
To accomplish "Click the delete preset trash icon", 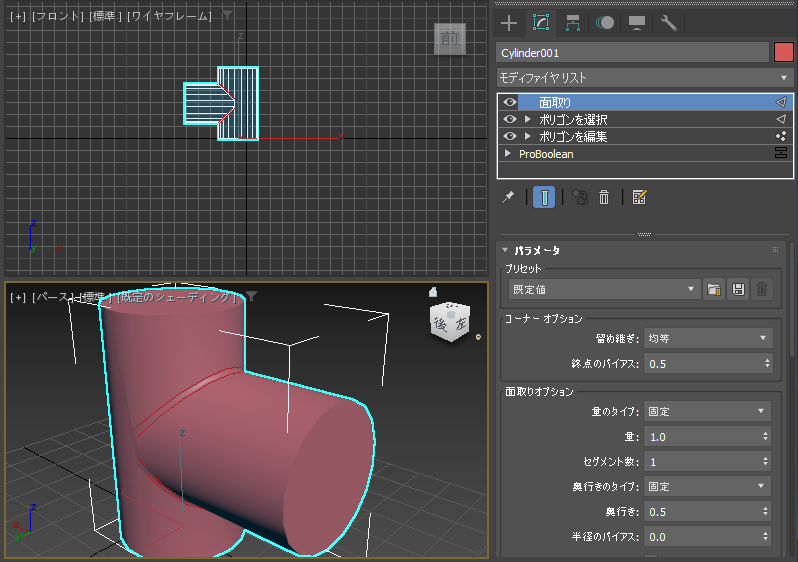I will coord(761,289).
